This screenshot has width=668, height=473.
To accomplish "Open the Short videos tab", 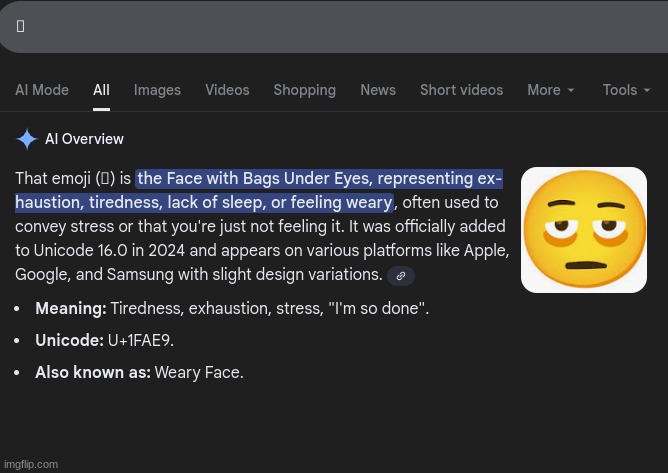I will pos(461,90).
